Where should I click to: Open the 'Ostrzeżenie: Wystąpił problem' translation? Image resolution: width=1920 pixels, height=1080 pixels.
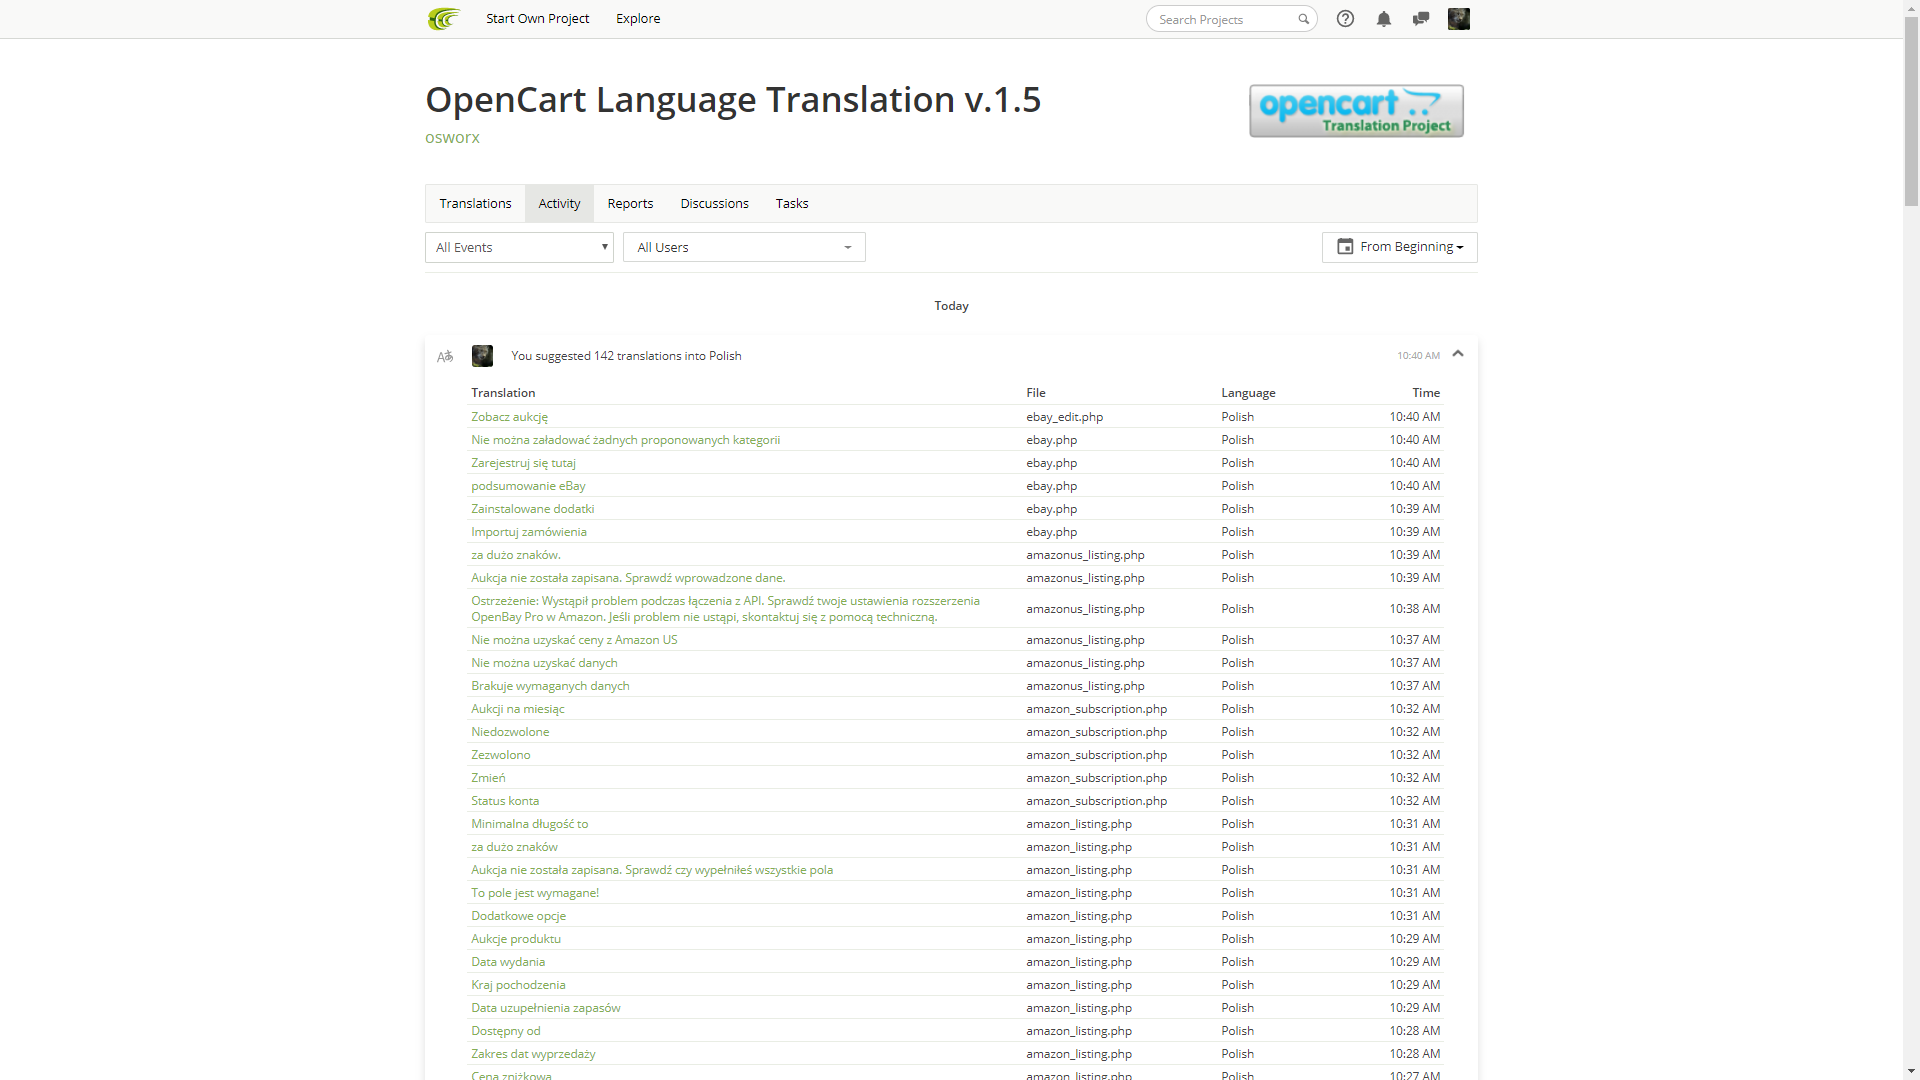pos(725,609)
